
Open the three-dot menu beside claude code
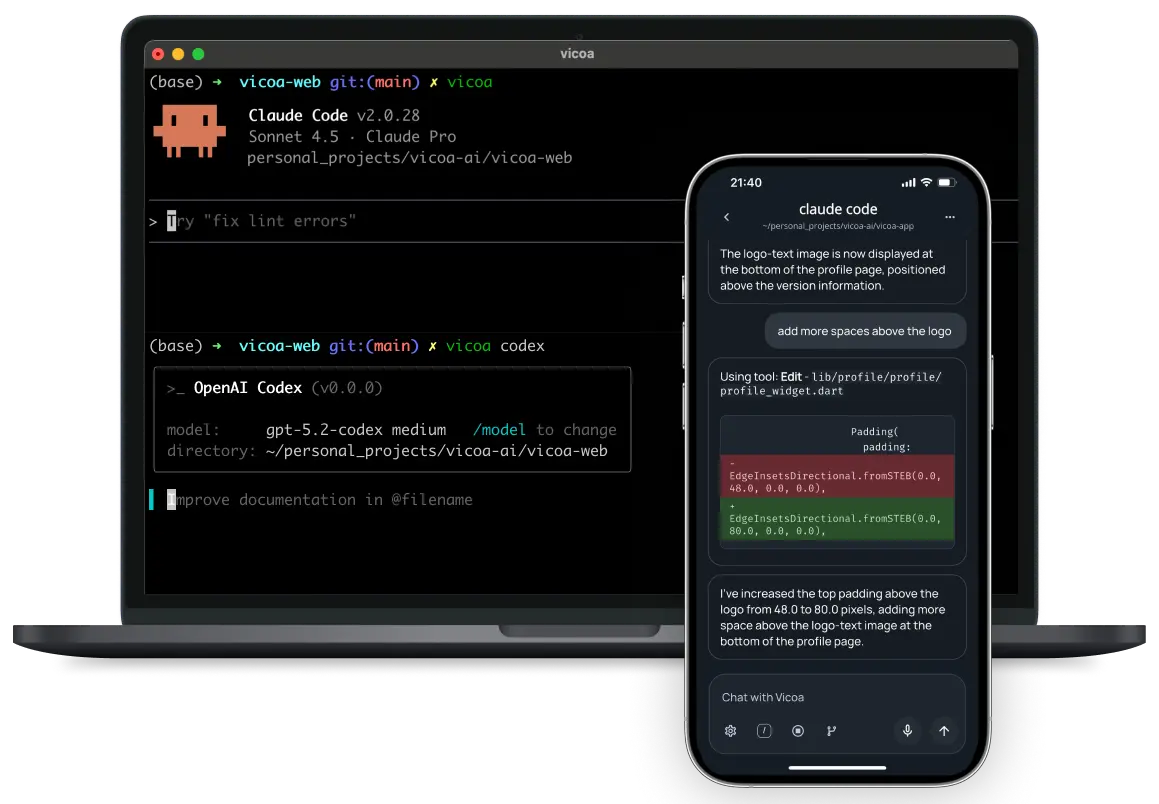(x=950, y=217)
